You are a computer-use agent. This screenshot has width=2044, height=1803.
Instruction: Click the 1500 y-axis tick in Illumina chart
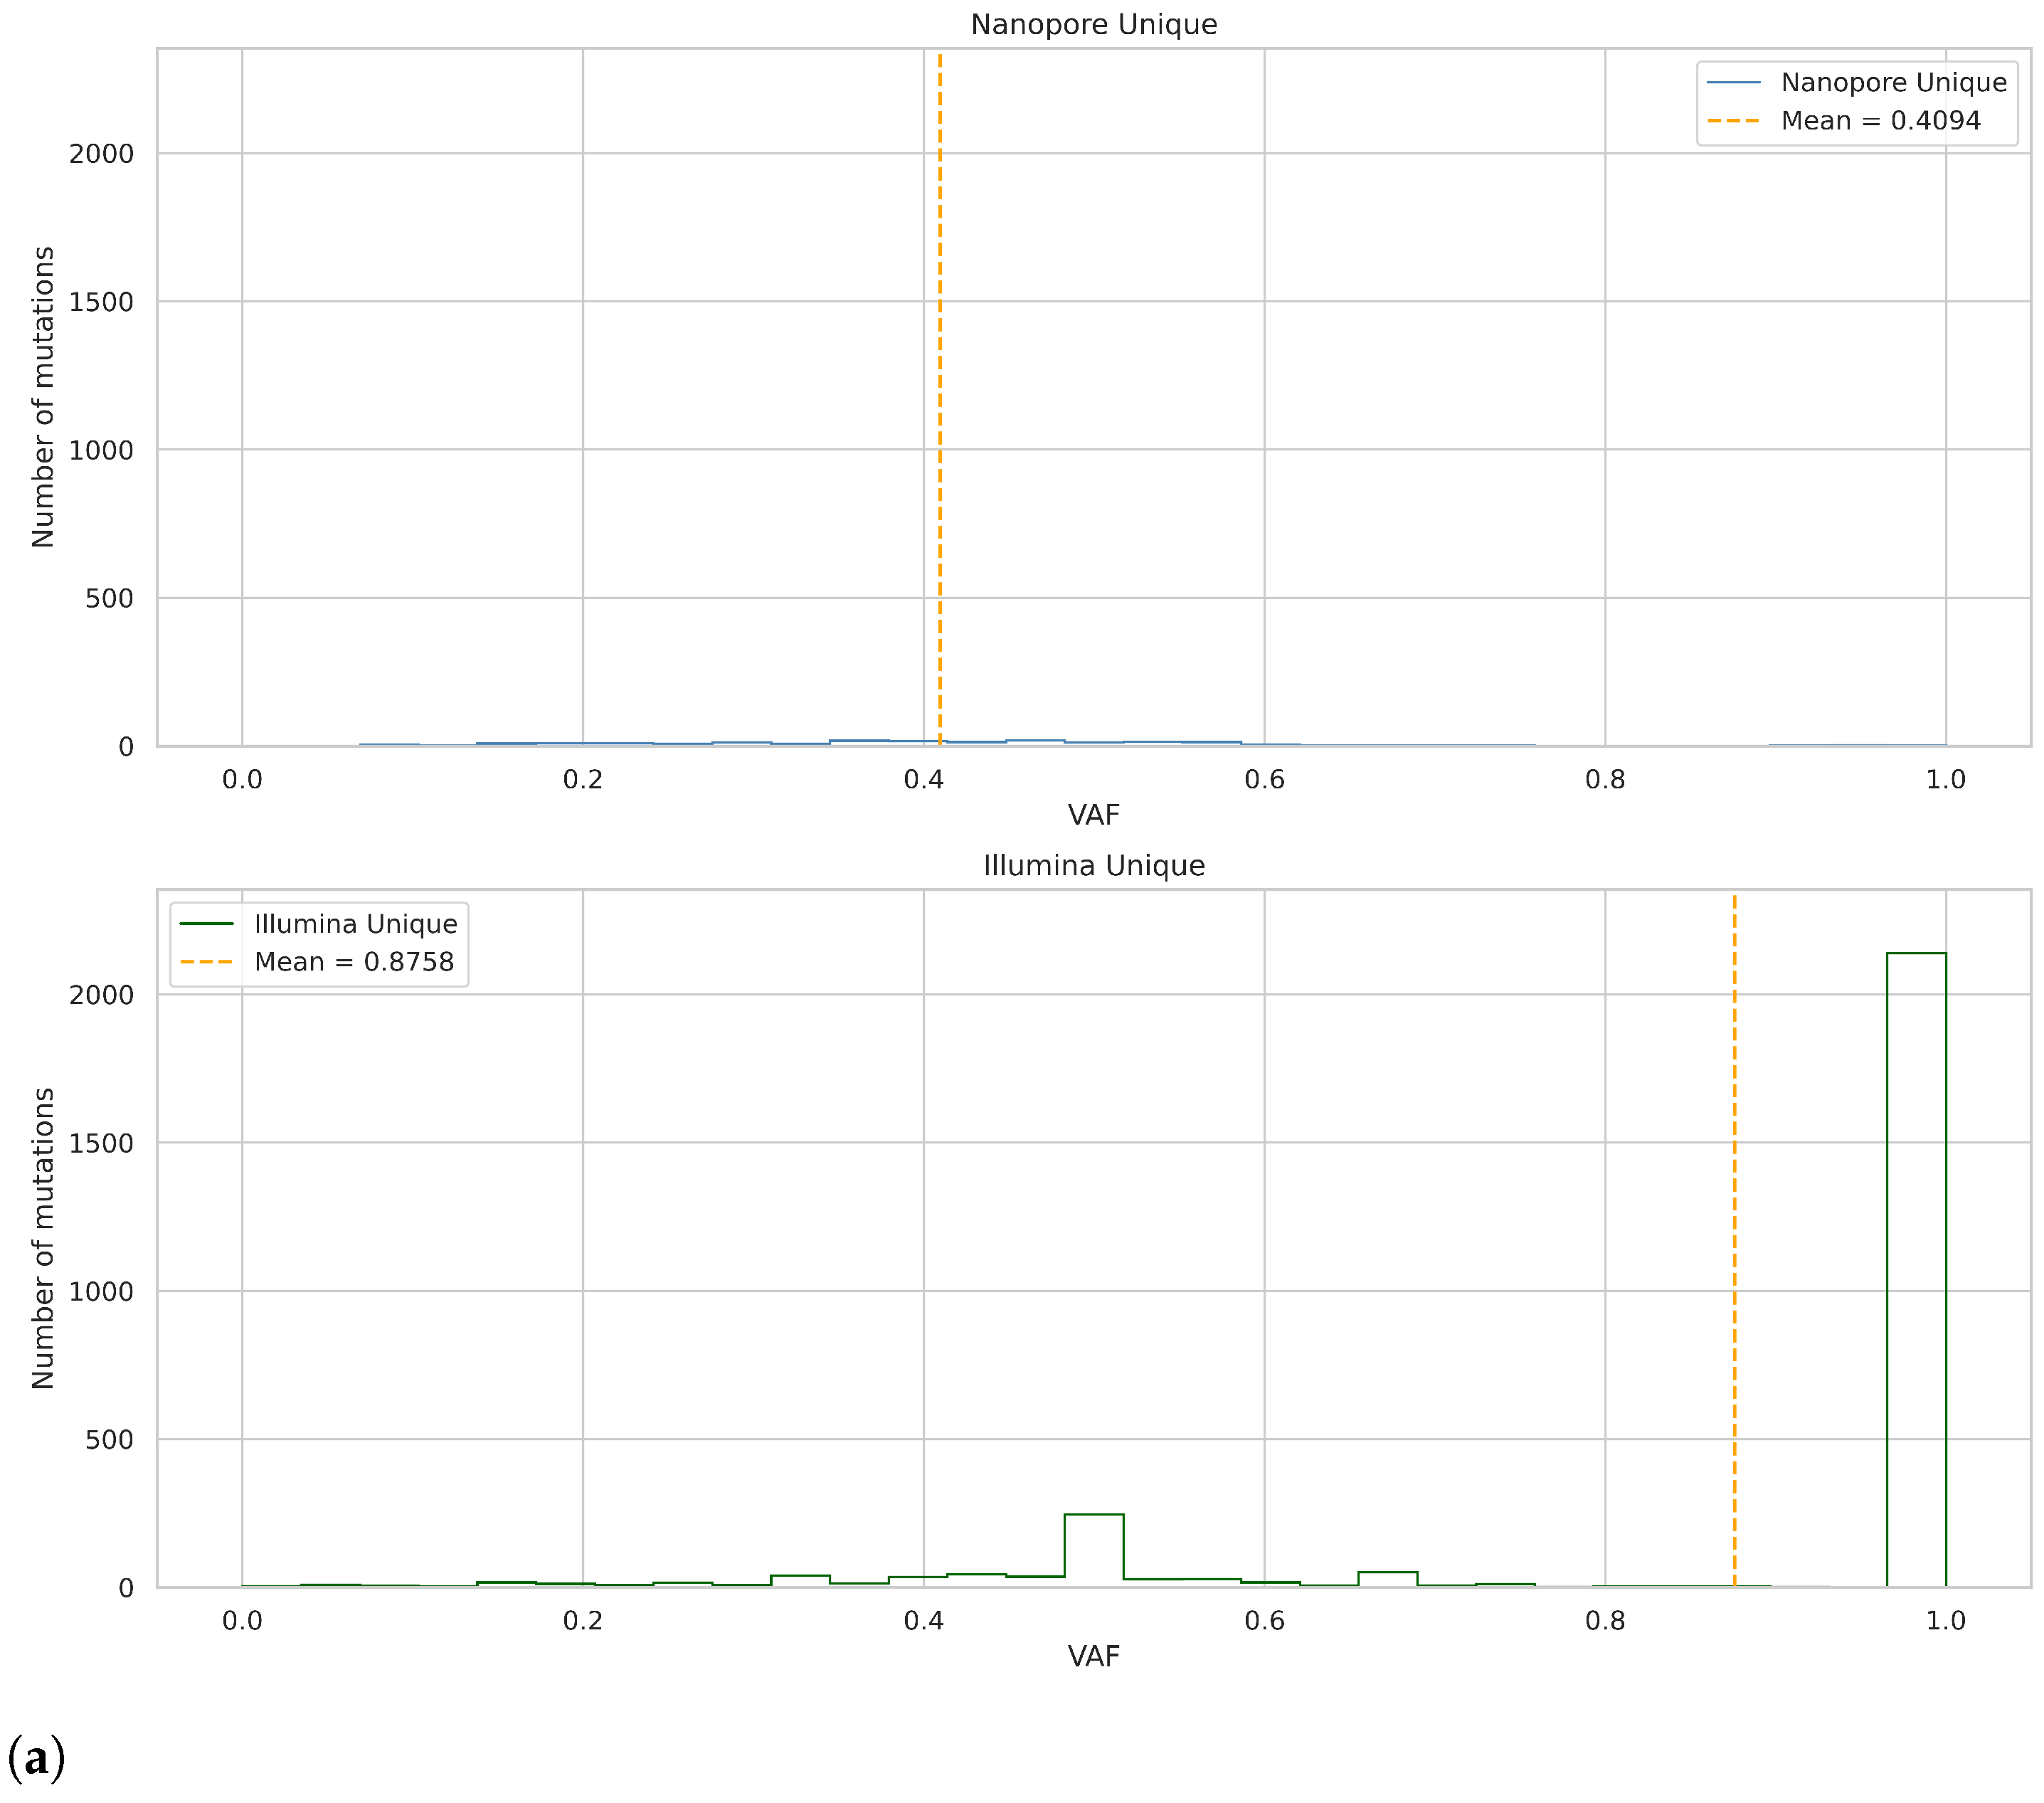[x=101, y=1143]
